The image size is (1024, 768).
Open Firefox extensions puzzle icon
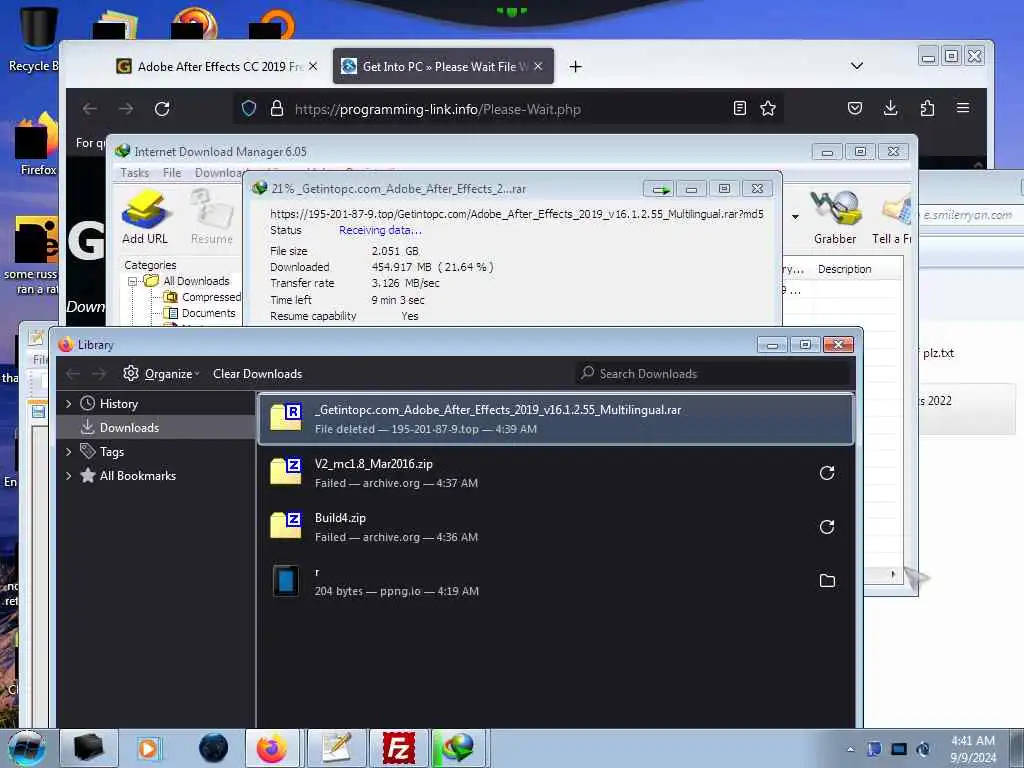pyautogui.click(x=927, y=108)
